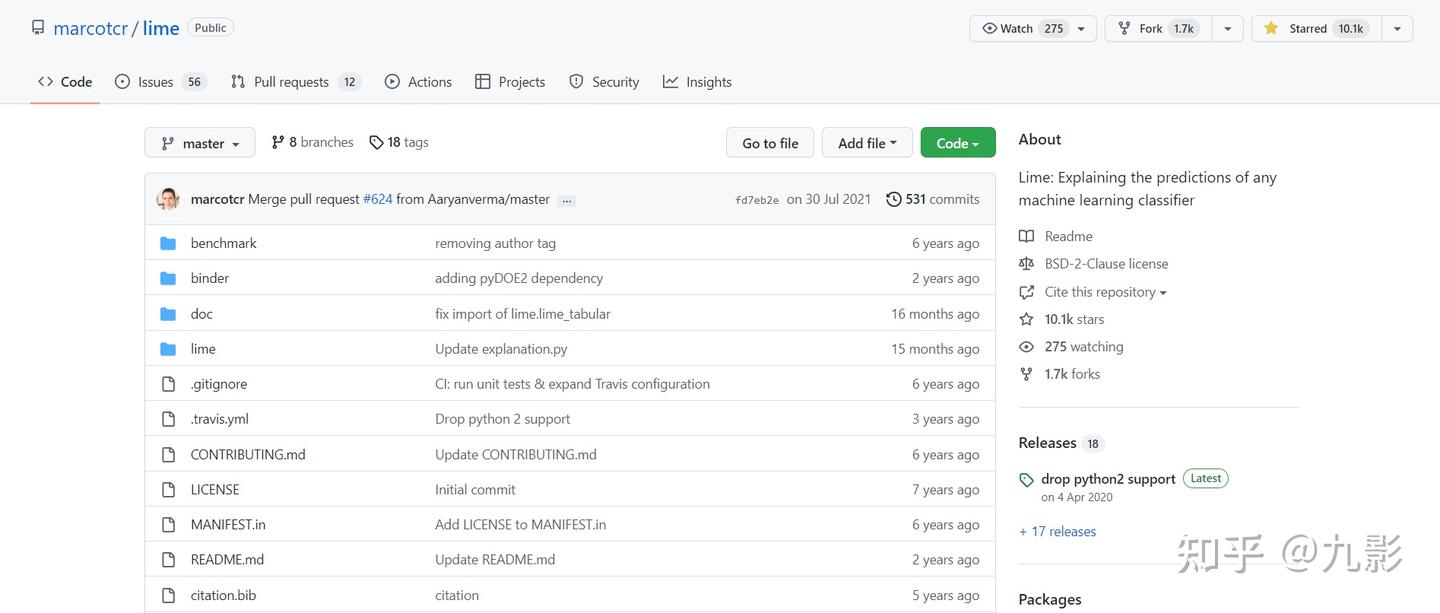The image size is (1440, 613).
Task: Open the 'Initial commit' message link
Action: point(475,489)
